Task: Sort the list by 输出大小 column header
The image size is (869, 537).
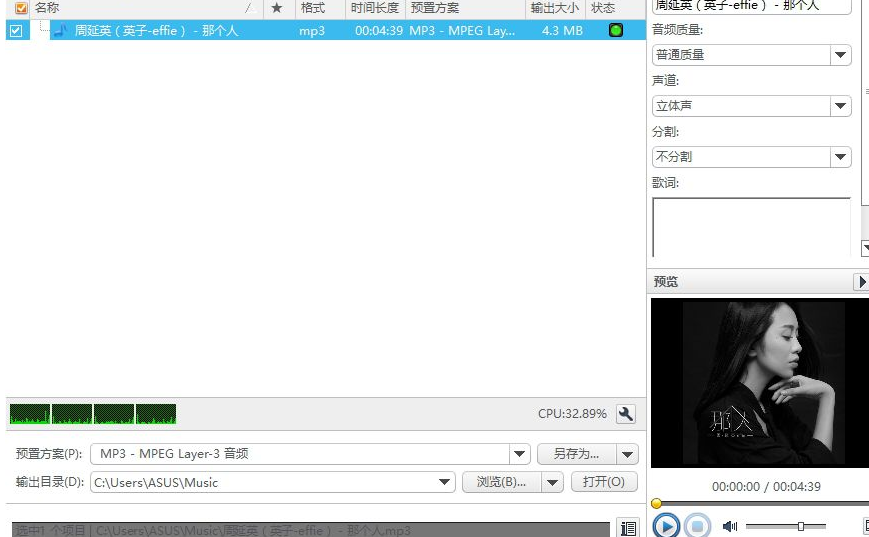Action: pos(555,8)
